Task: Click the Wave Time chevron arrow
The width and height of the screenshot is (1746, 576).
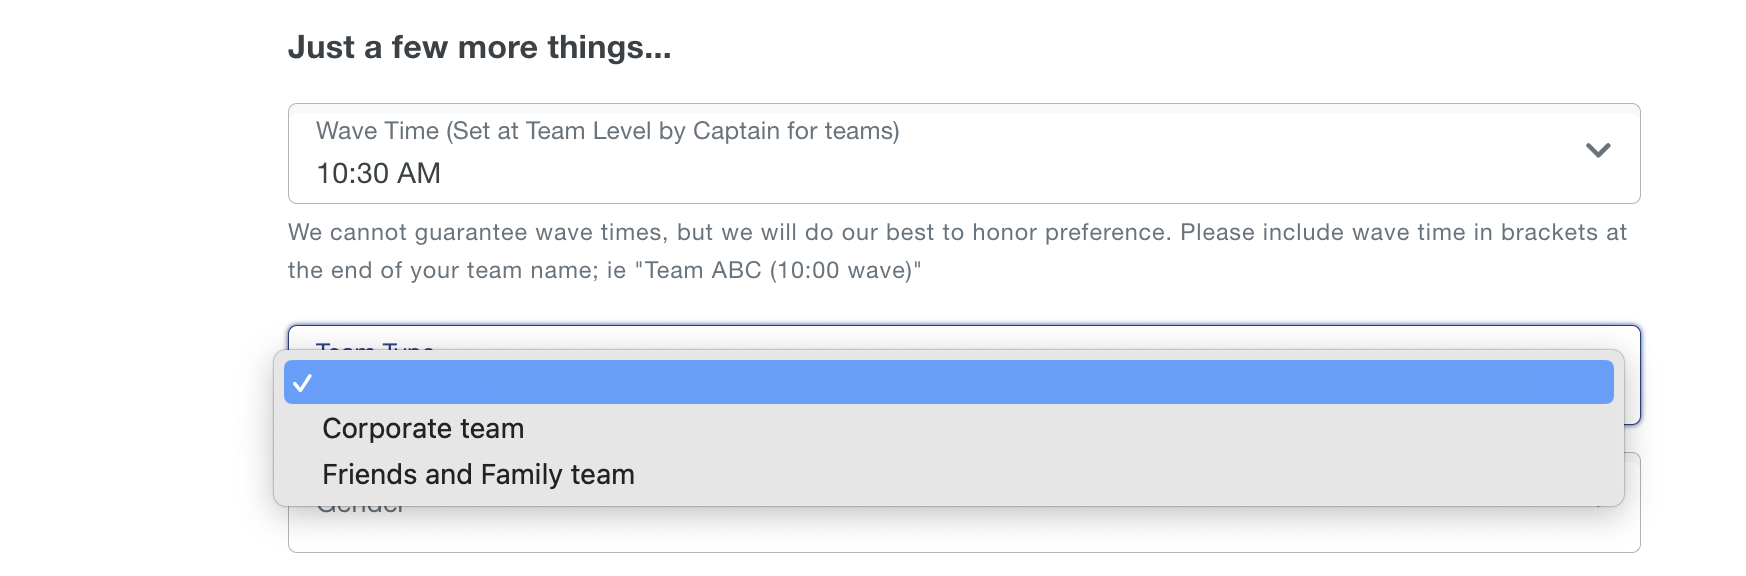Action: [1597, 151]
